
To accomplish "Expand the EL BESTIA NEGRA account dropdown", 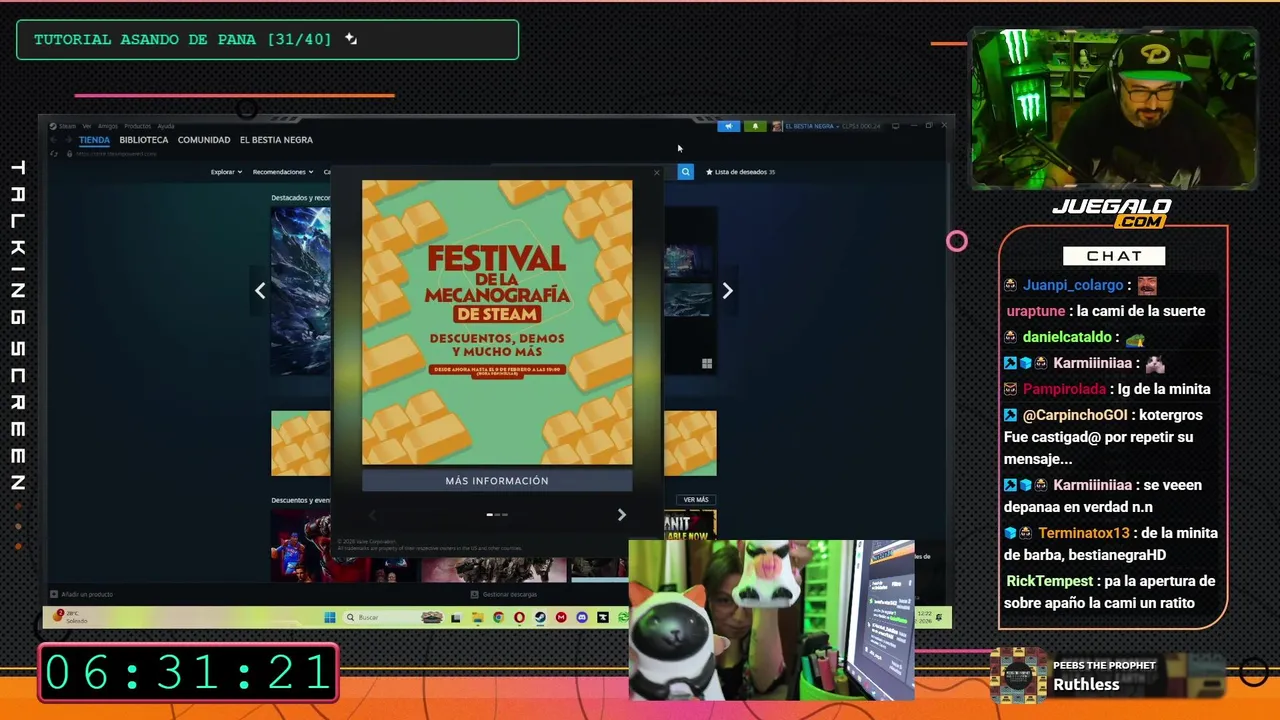I will [810, 126].
